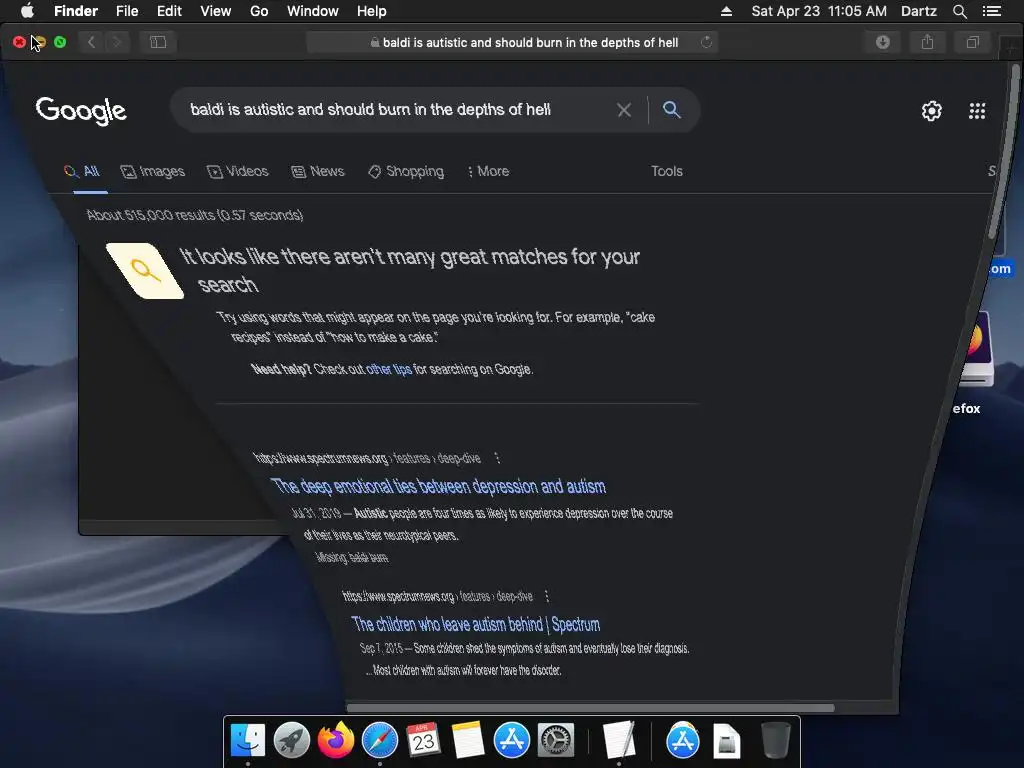Click the magnifier tip card icon
Viewport: 1024px width, 768px height.
[x=145, y=271]
